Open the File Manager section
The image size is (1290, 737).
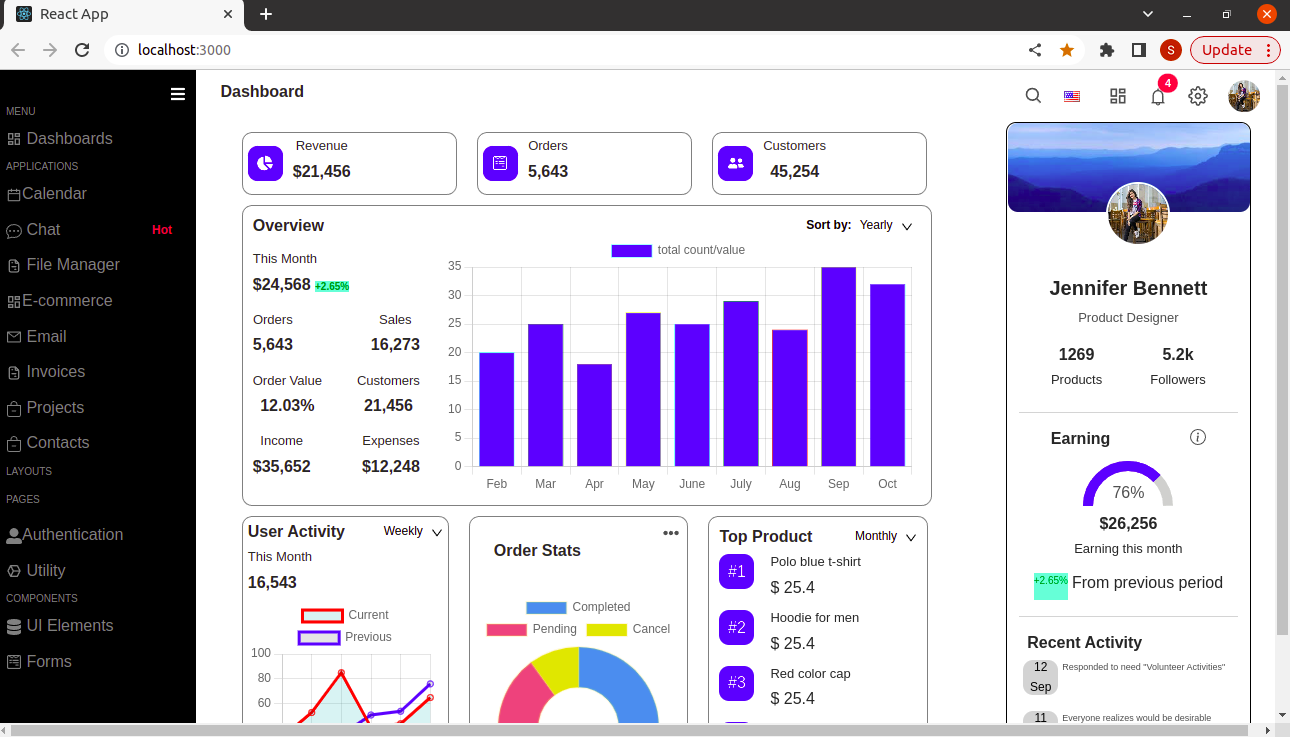click(70, 264)
